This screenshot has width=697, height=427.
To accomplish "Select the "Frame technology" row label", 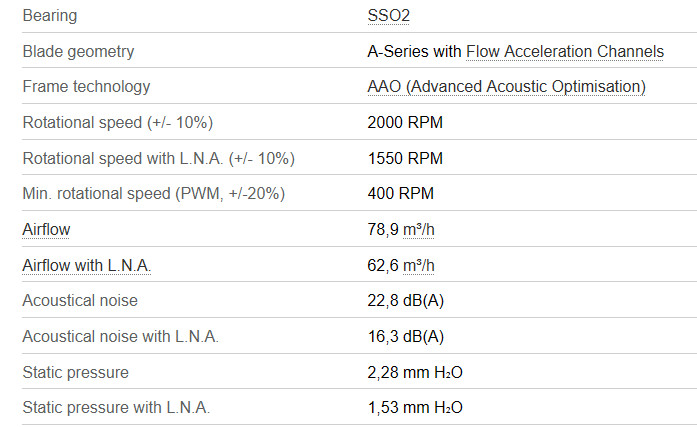I will click(x=86, y=87).
